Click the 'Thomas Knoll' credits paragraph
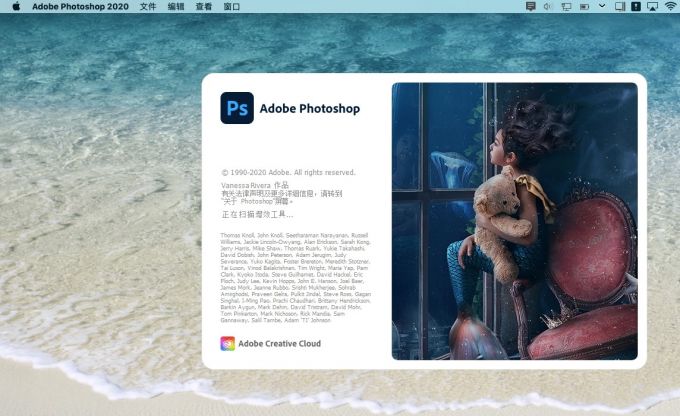The width and height of the screenshot is (680, 416). click(296, 278)
